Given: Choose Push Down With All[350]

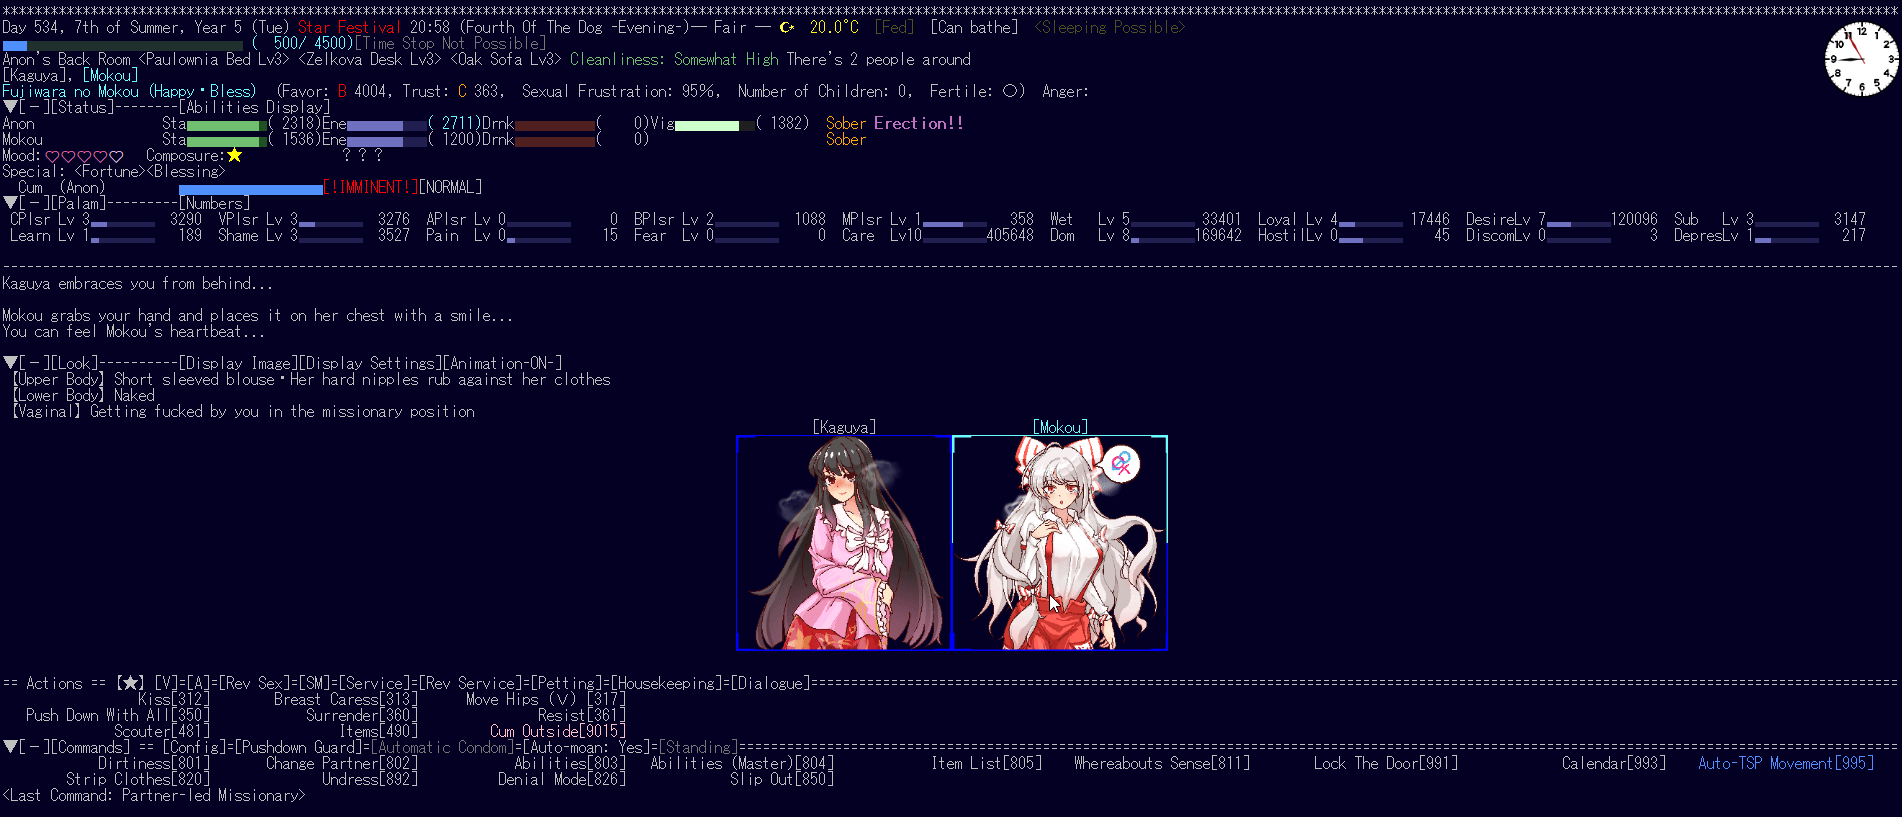Looking at the screenshot, I should point(118,716).
